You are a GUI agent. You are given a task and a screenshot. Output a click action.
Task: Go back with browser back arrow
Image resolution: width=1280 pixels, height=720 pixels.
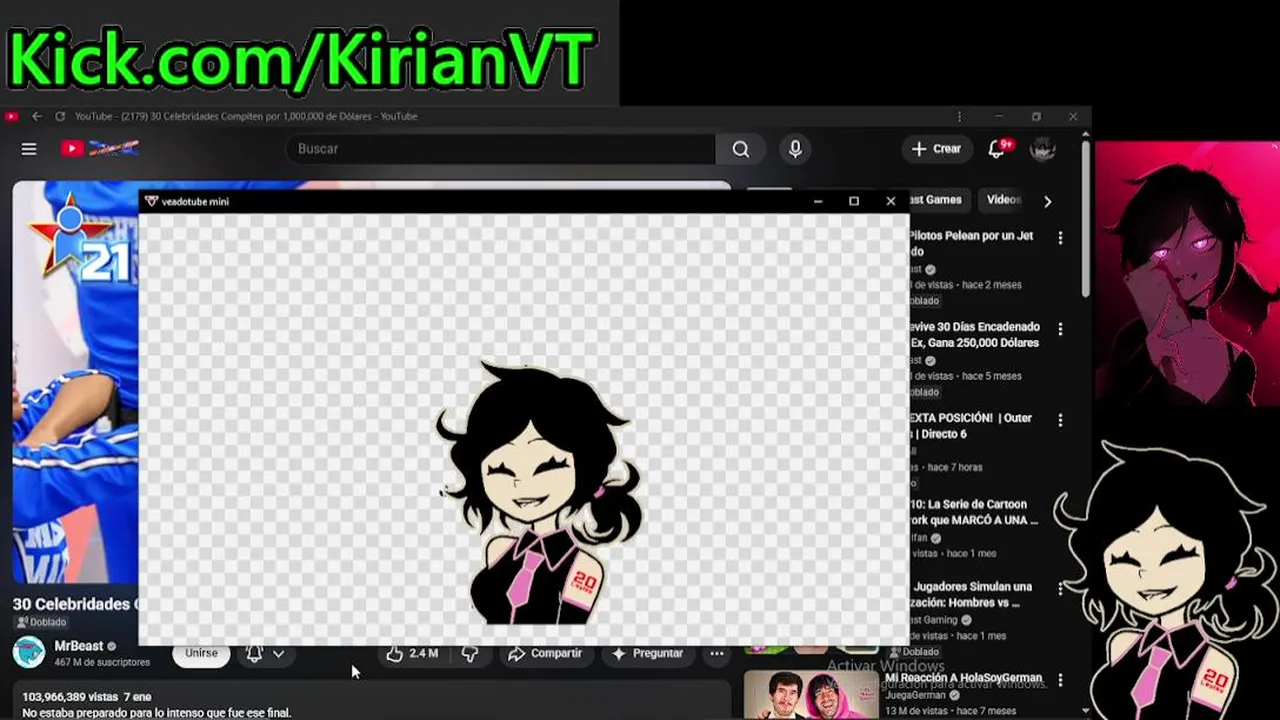[37, 116]
